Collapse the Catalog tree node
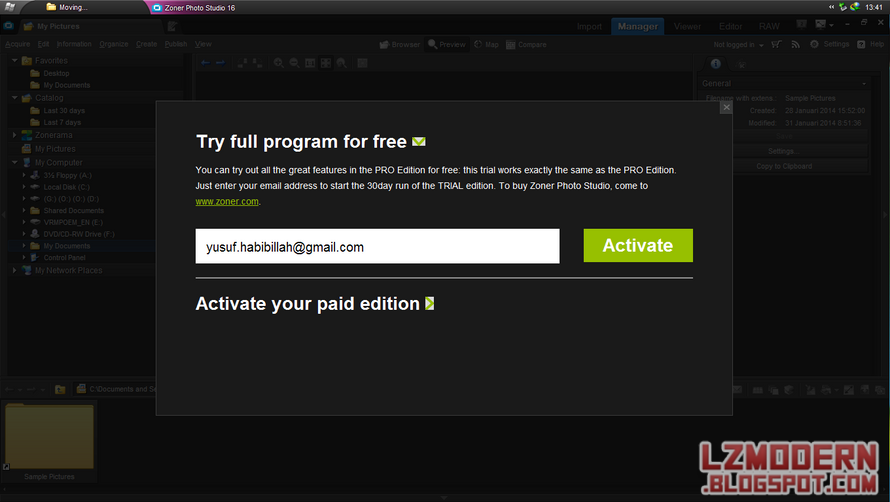This screenshot has width=890, height=502. pos(15,98)
